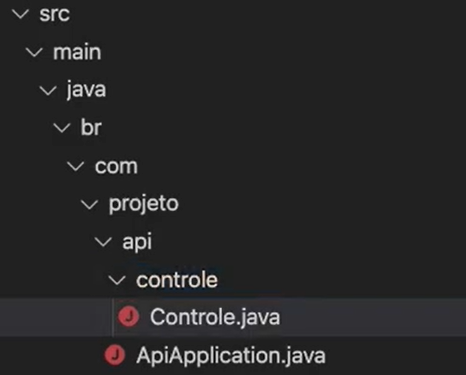This screenshot has width=466, height=375.
Task: Select the java folder label
Action: tap(86, 90)
